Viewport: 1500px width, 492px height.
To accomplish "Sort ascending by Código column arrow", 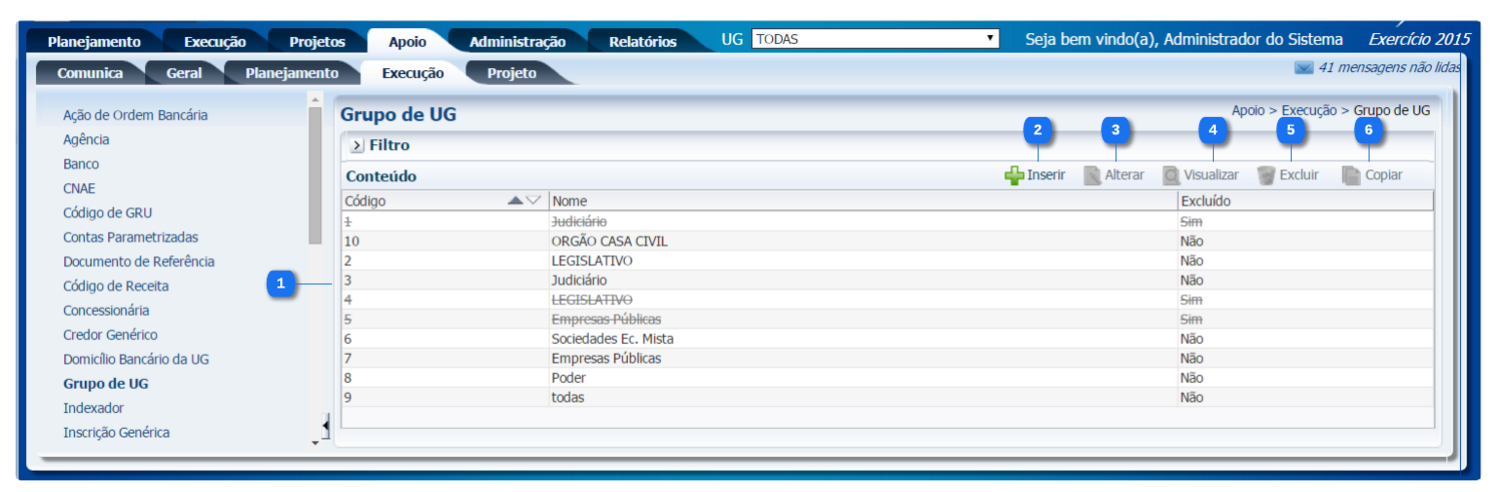I will 516,201.
